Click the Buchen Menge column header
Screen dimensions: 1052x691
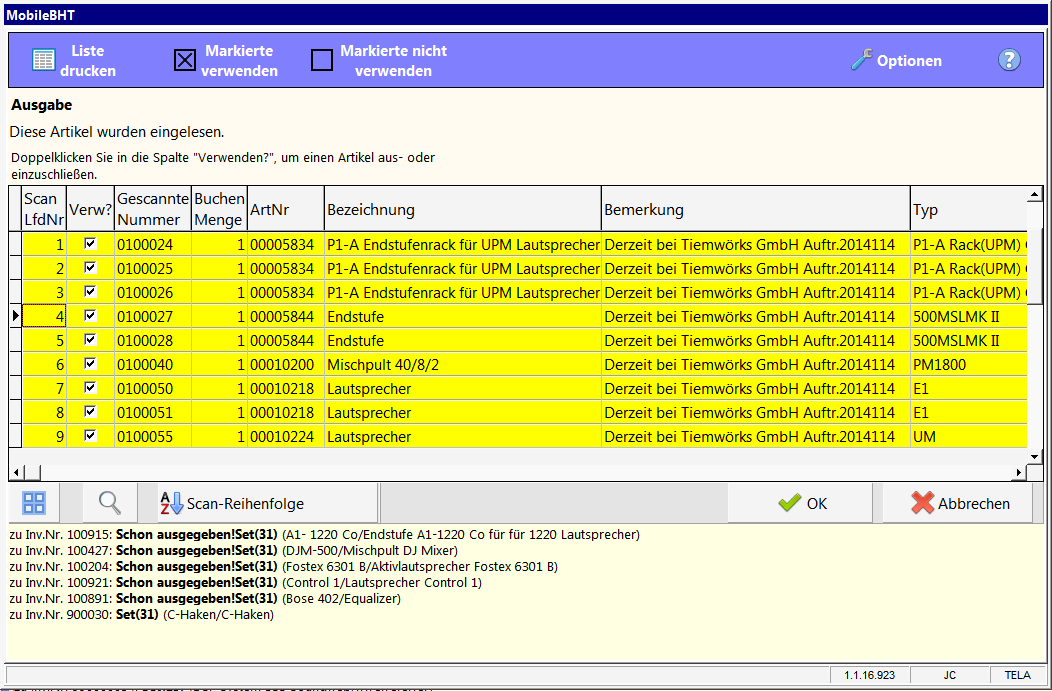(219, 209)
